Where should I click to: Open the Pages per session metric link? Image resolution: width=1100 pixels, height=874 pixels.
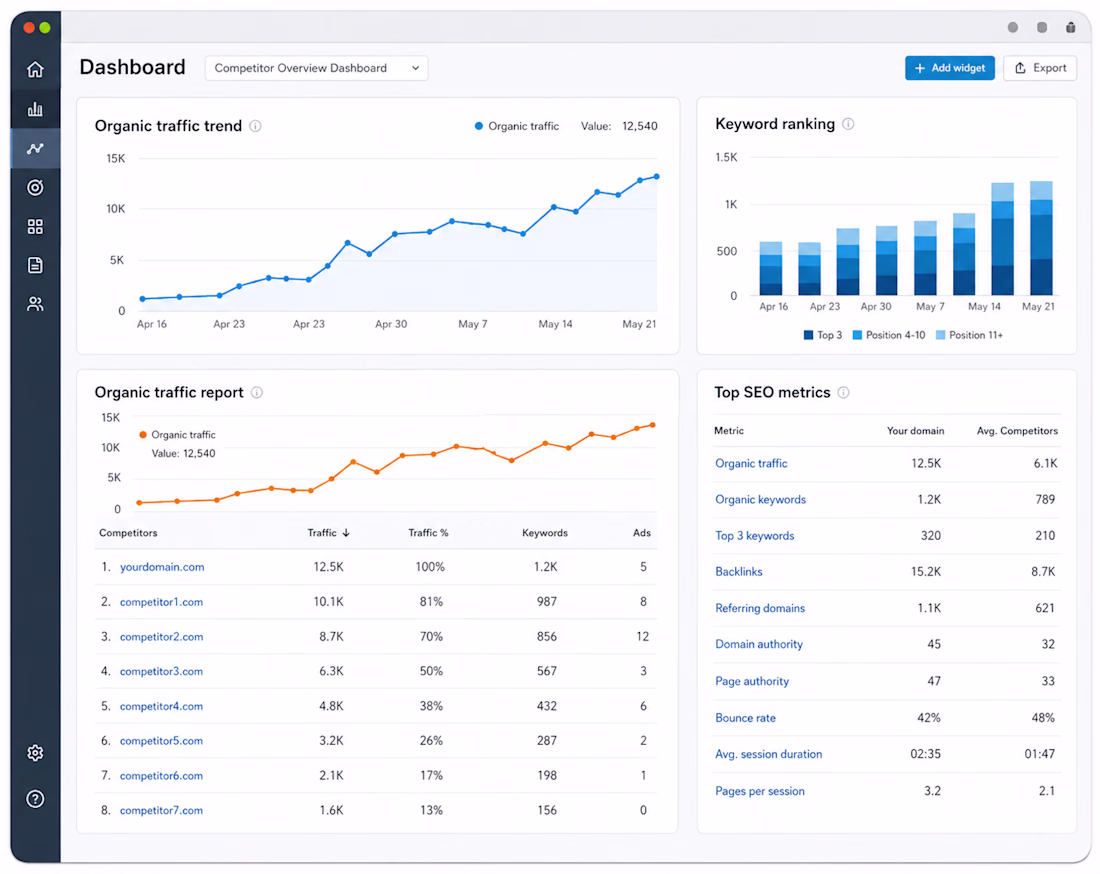coord(760,791)
